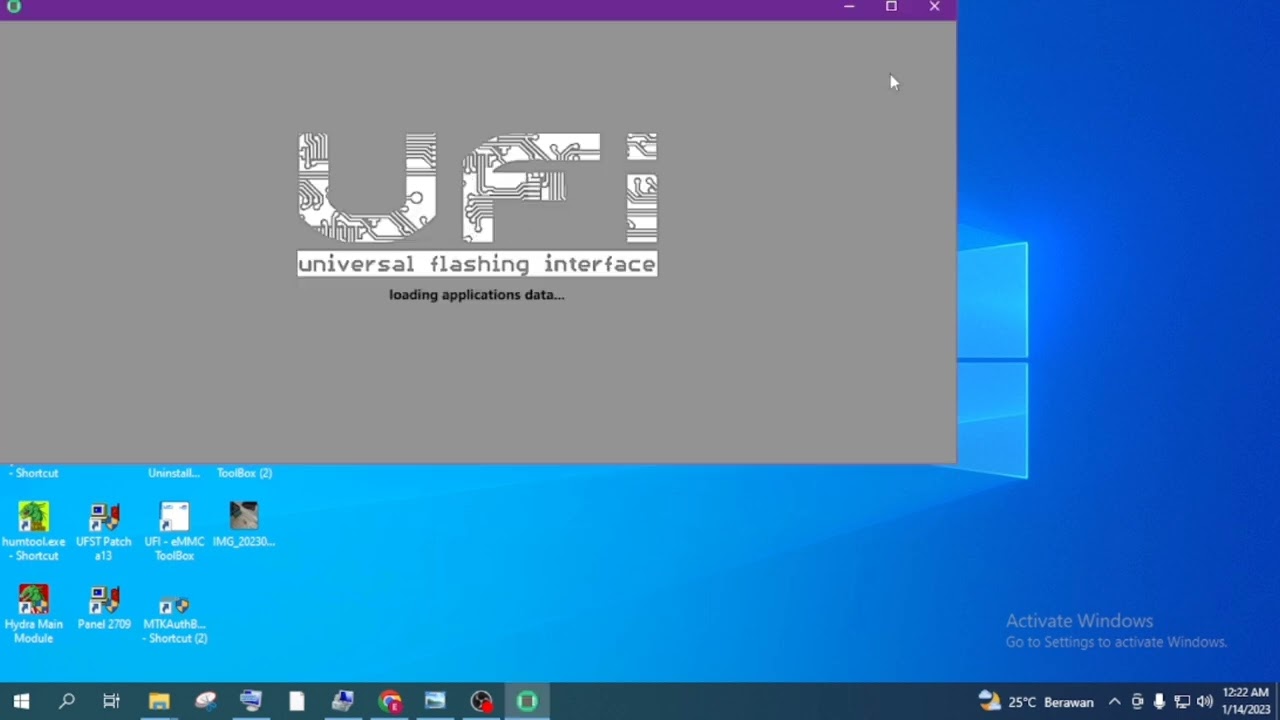Click the OBS recording icon in taskbar
The image size is (1280, 720).
(481, 701)
